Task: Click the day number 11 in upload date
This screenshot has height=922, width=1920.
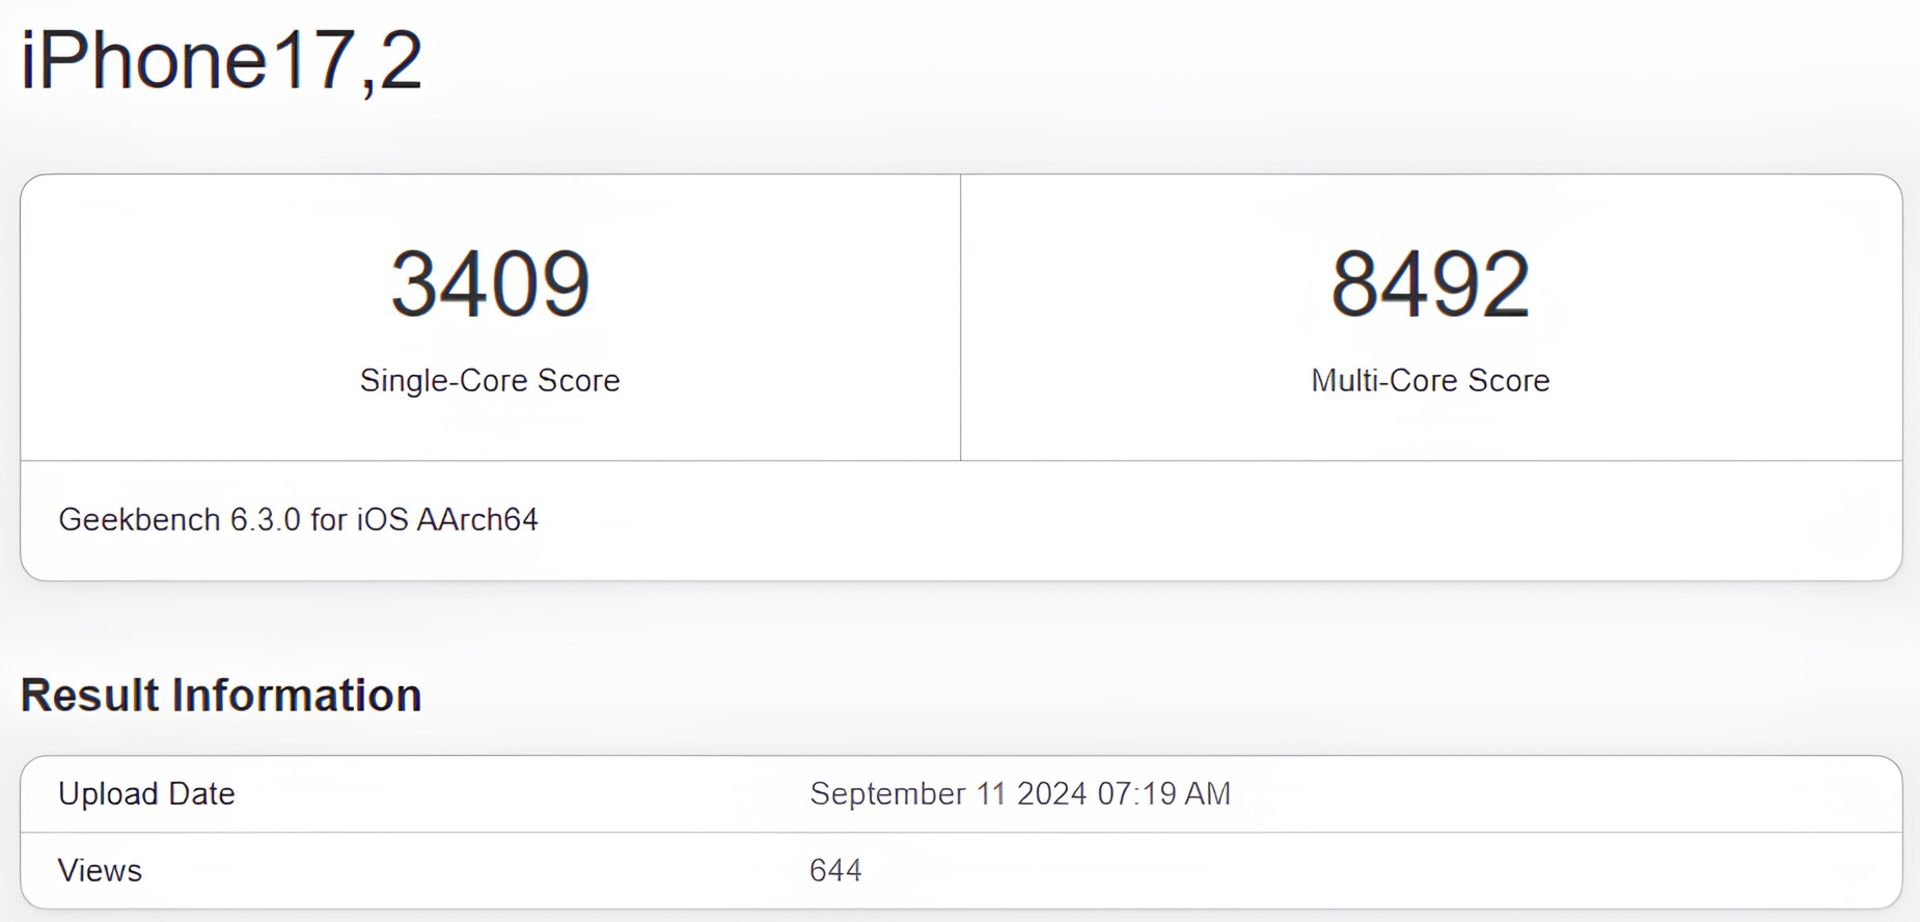Action: (x=991, y=794)
